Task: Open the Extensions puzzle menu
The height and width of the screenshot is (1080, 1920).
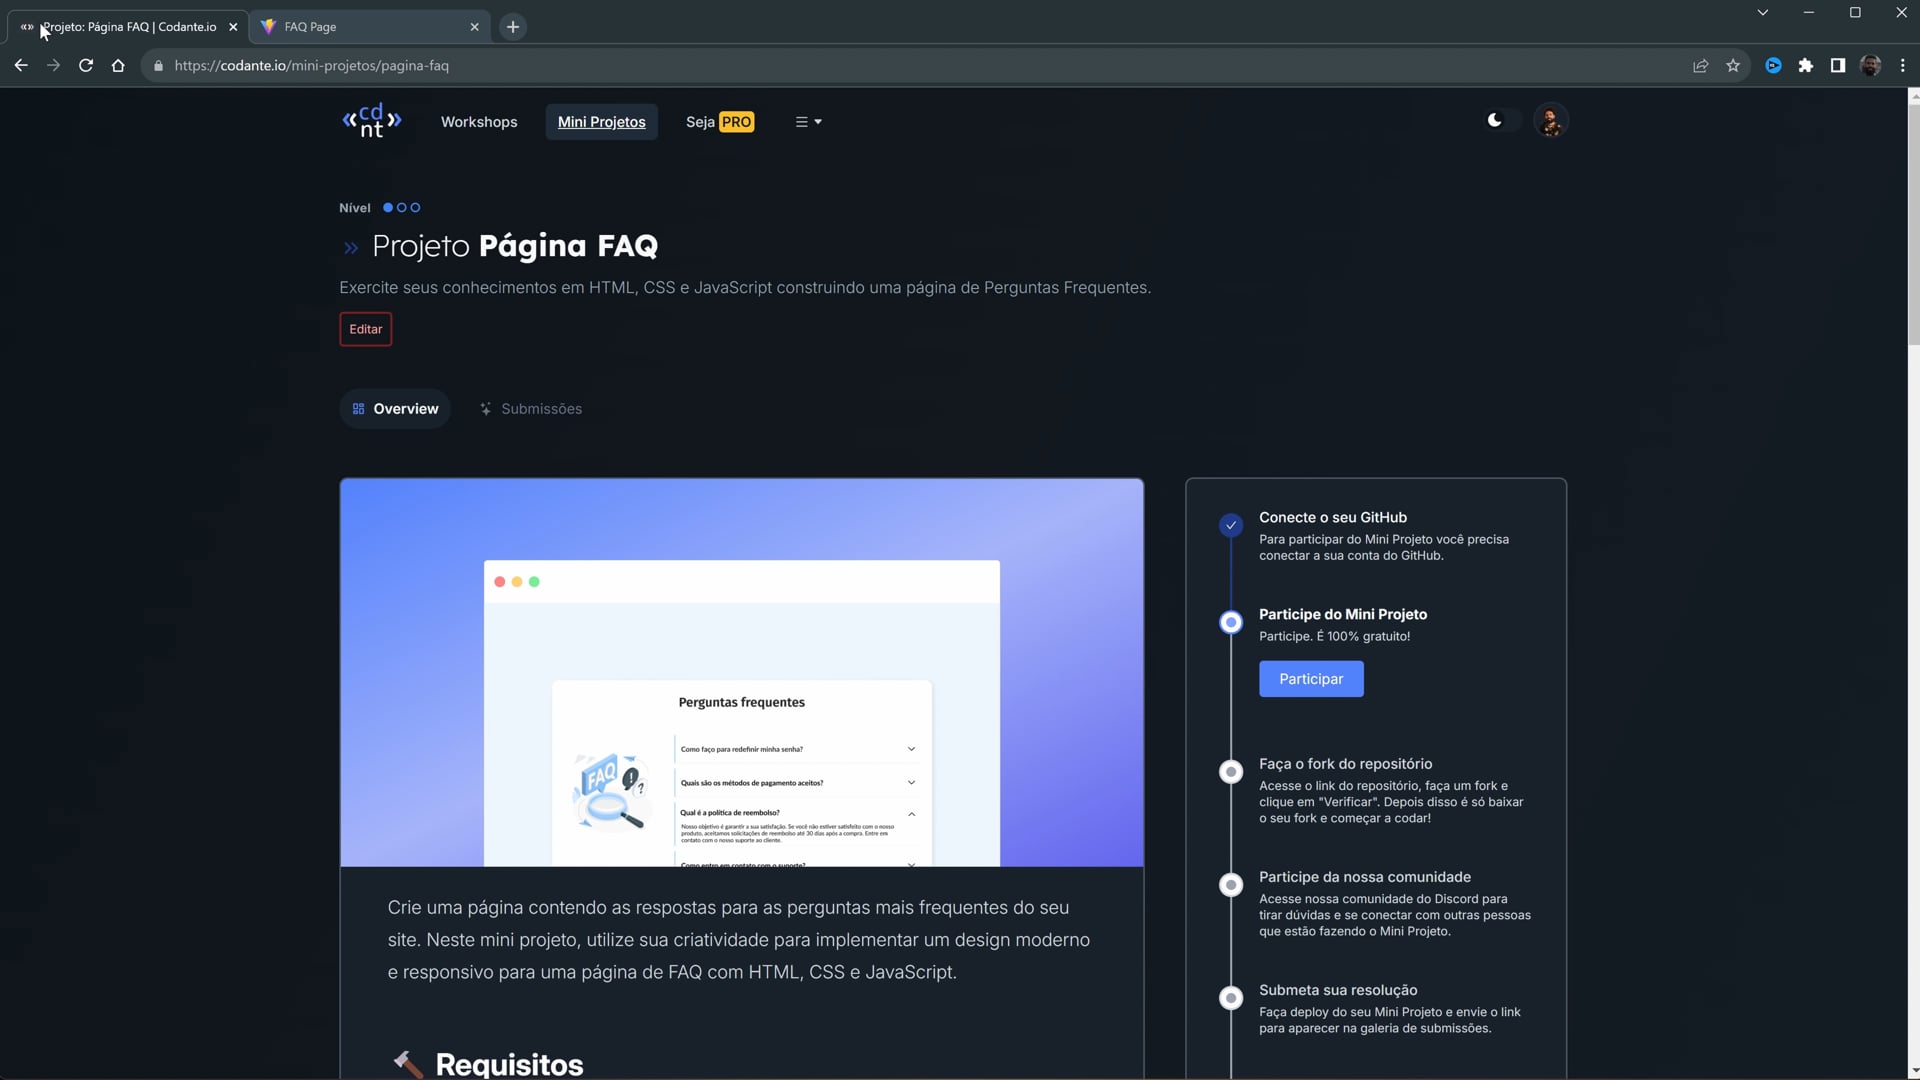Action: click(x=1805, y=66)
